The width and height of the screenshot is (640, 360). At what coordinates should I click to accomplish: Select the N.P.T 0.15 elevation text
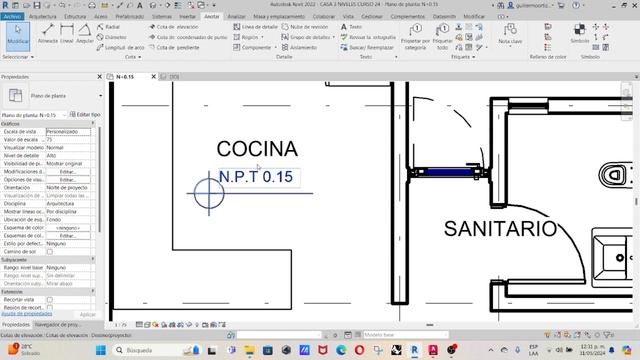pyautogui.click(x=256, y=177)
